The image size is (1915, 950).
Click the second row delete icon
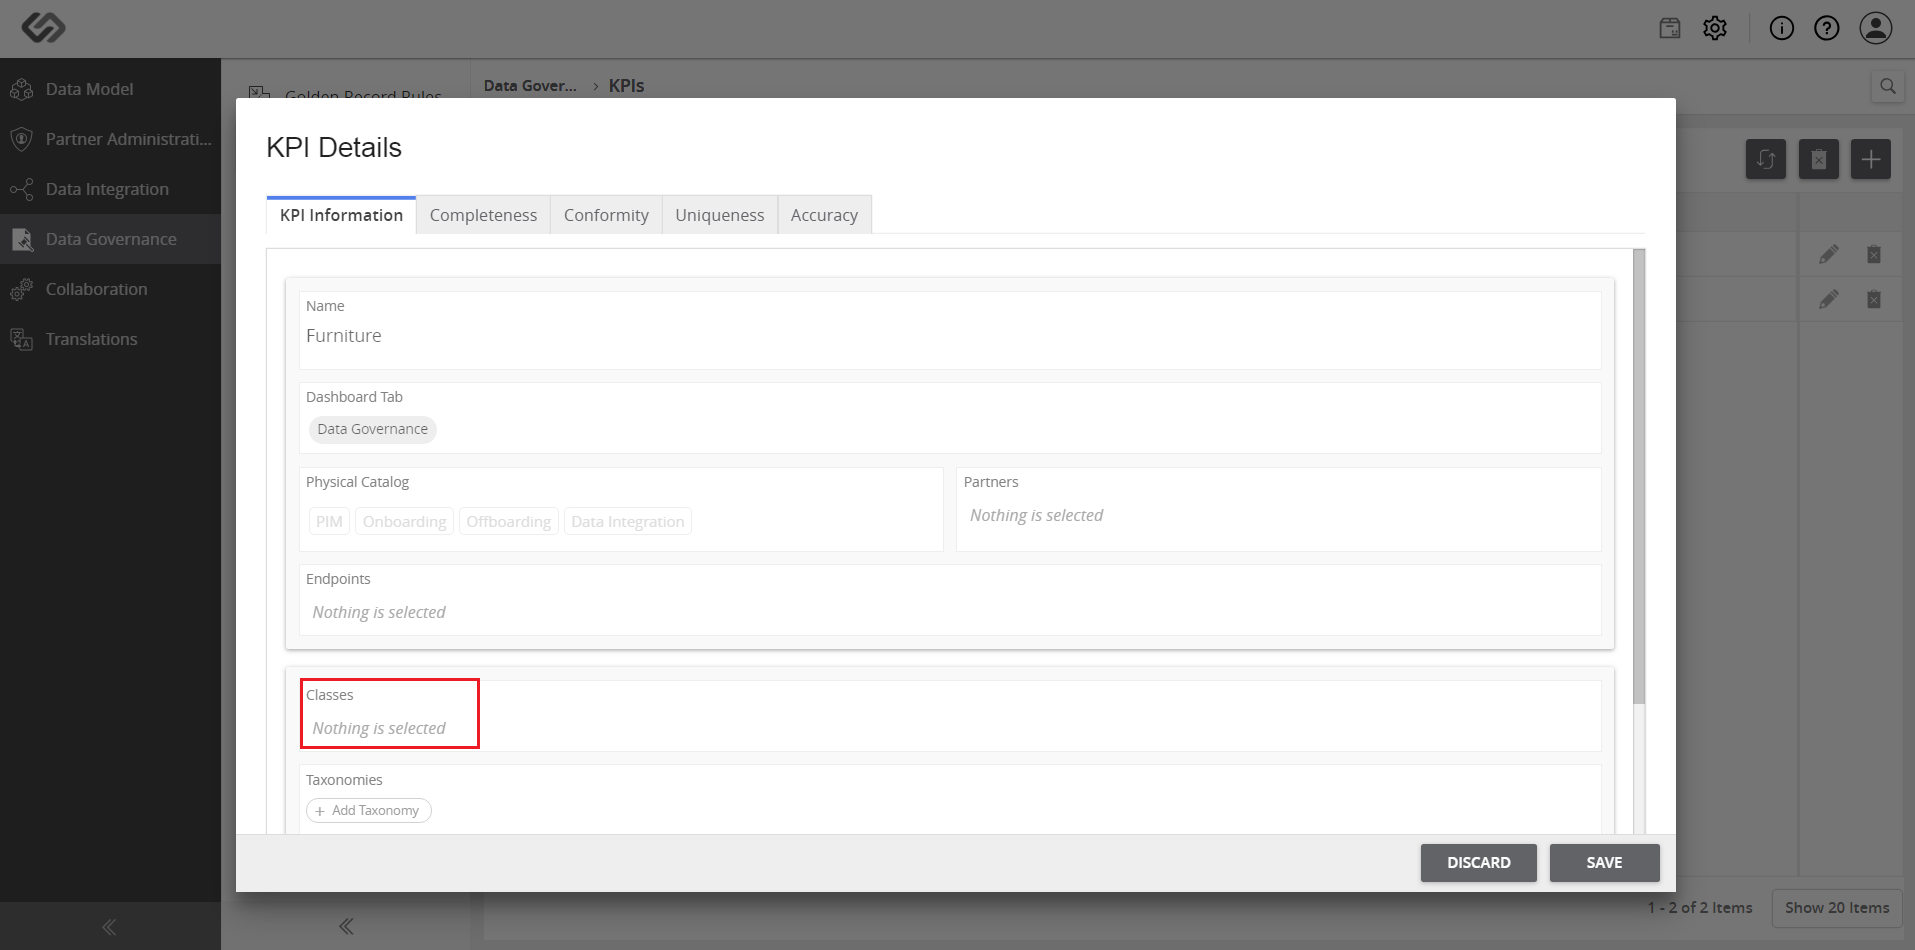(1874, 299)
